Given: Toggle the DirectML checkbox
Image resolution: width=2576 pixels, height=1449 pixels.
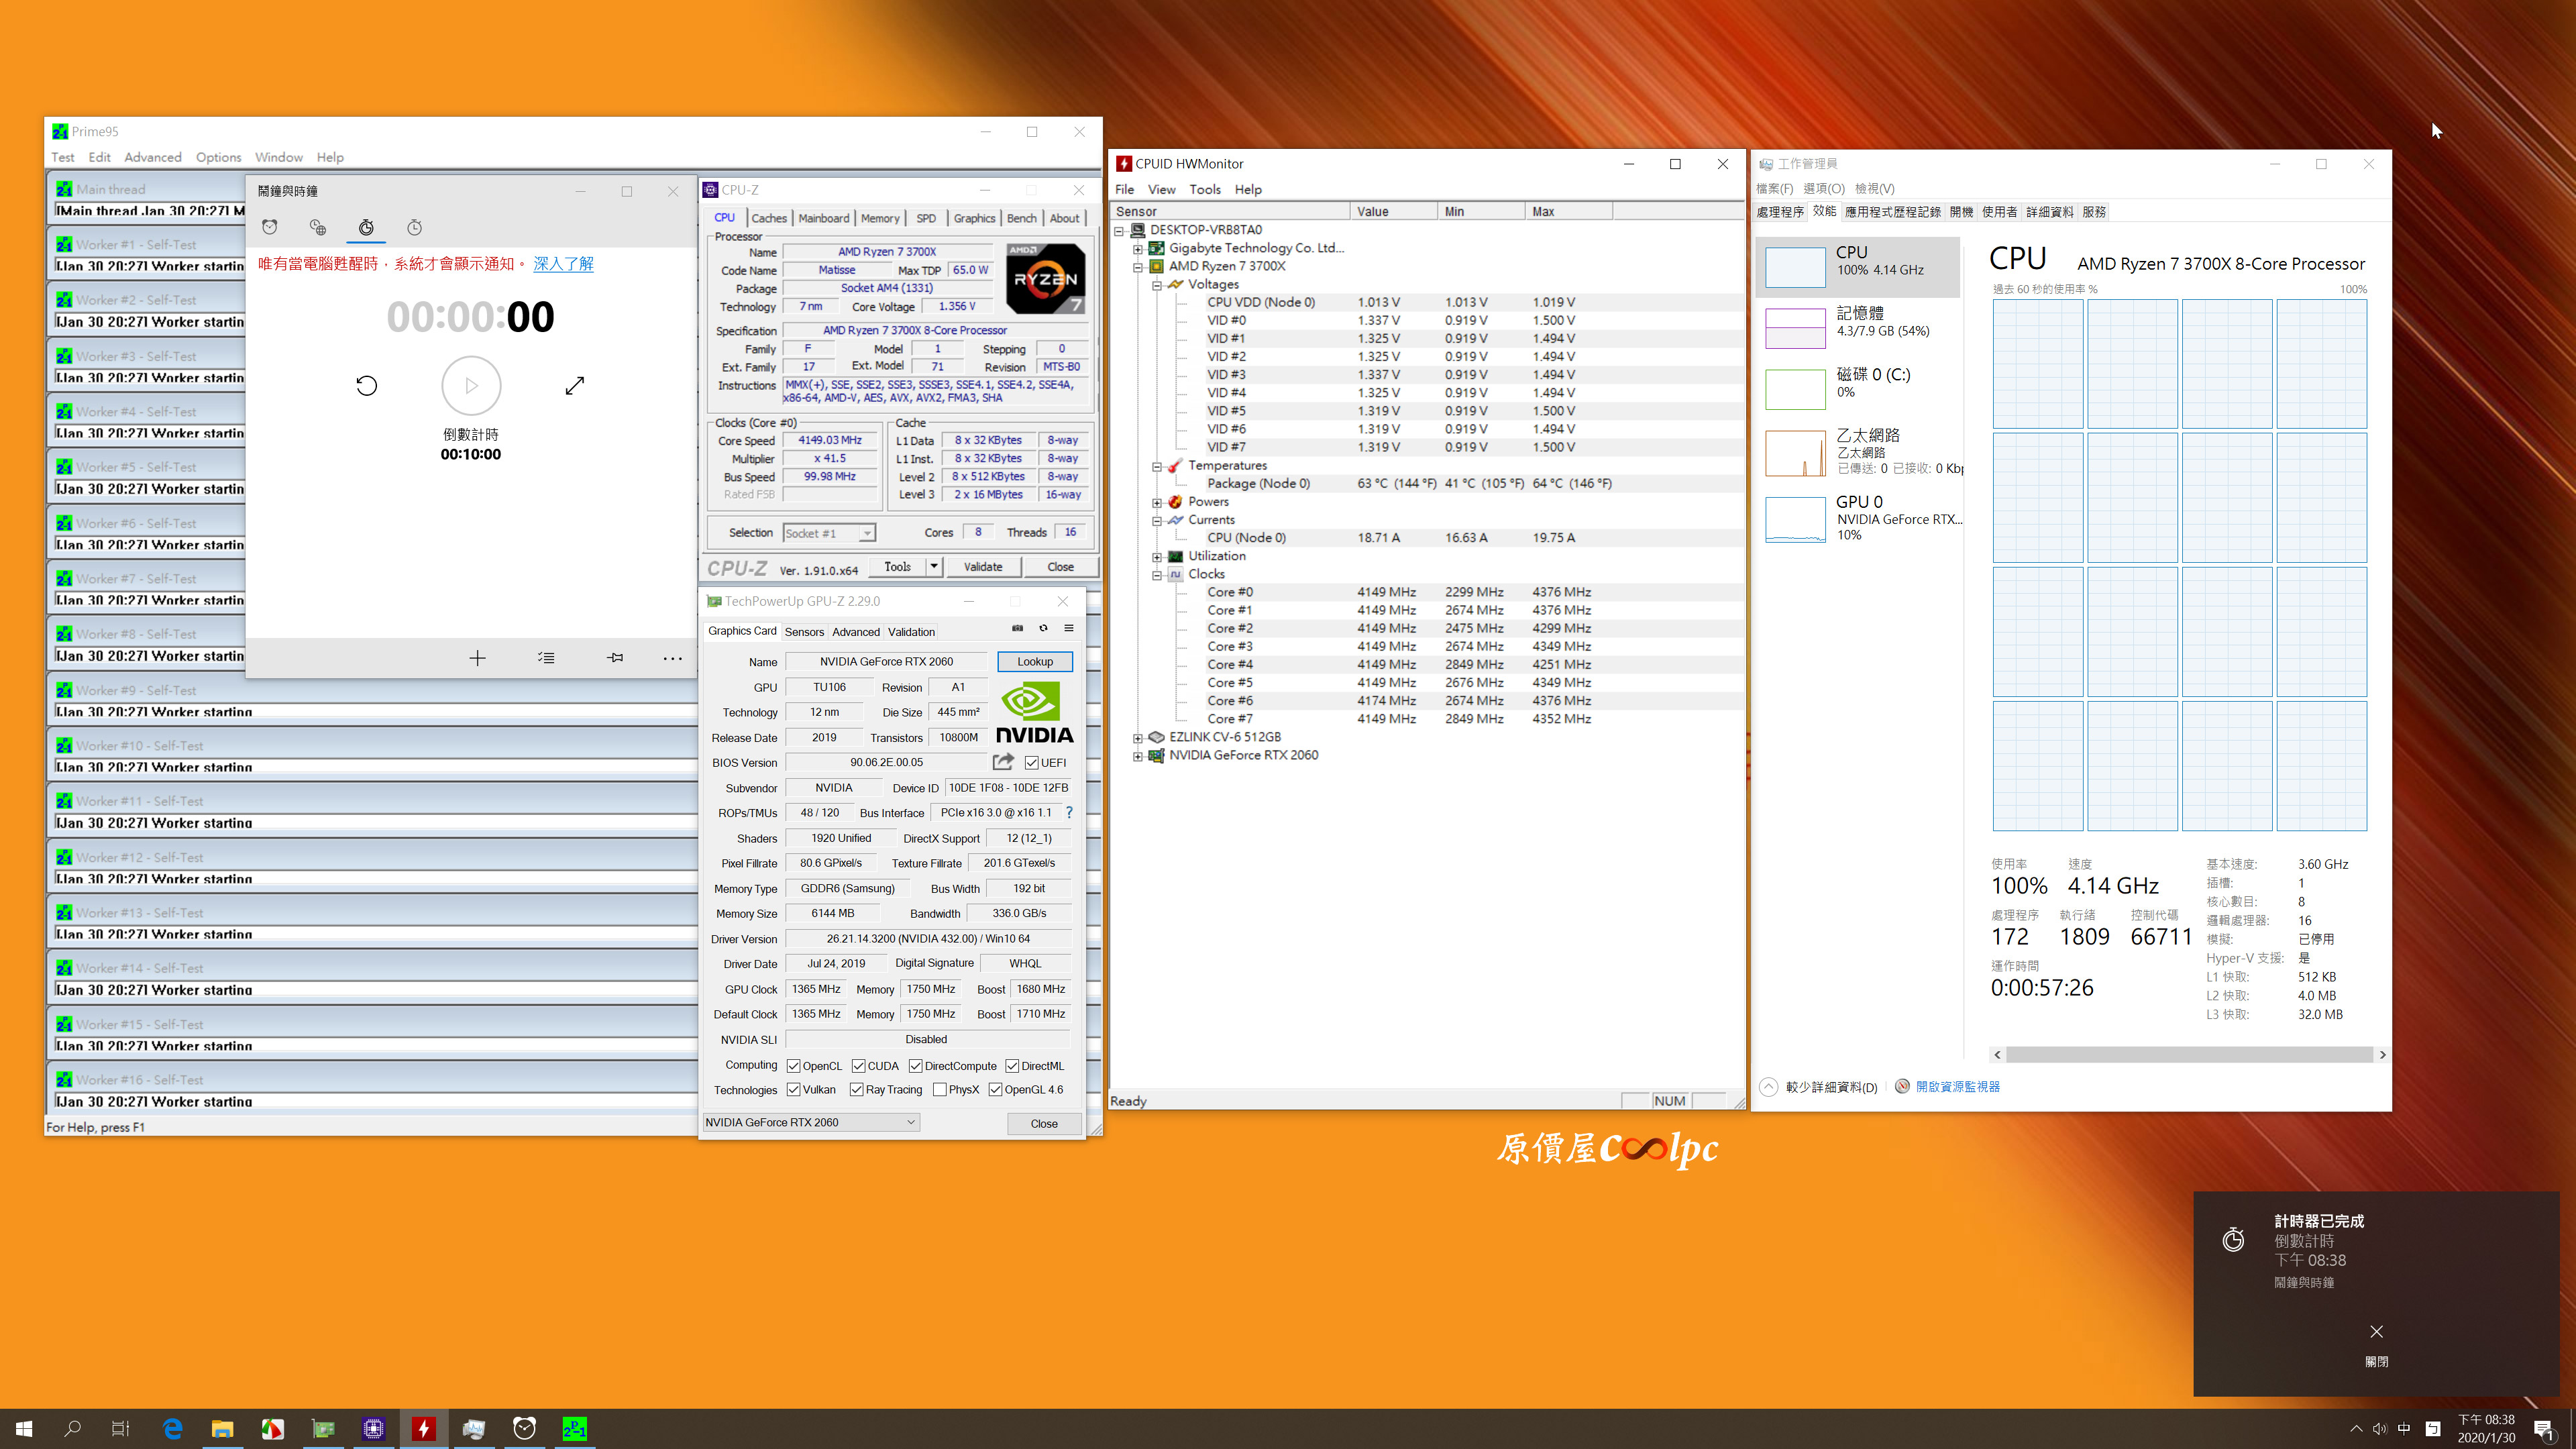Looking at the screenshot, I should point(1012,1066).
